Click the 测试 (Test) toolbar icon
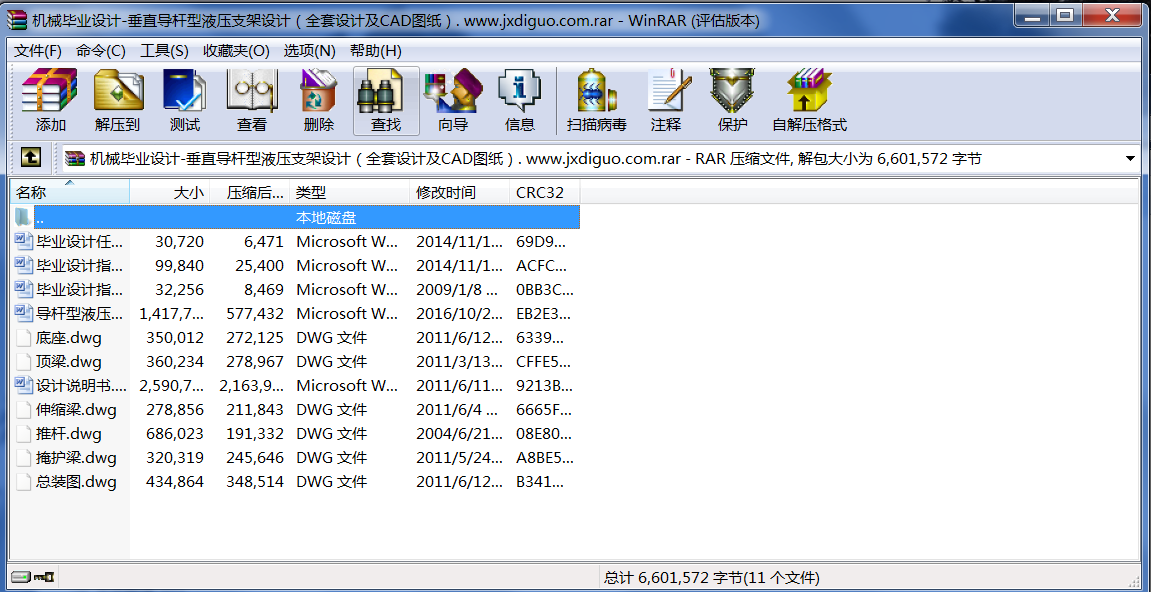The height and width of the screenshot is (592, 1151). coord(184,101)
